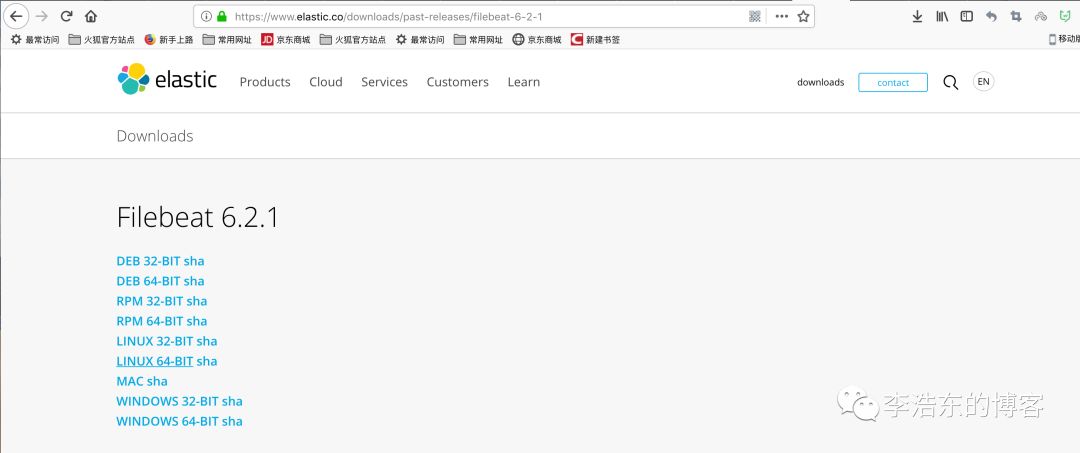Open the sha link beside WINDOWS 32-BIT

click(x=232, y=401)
